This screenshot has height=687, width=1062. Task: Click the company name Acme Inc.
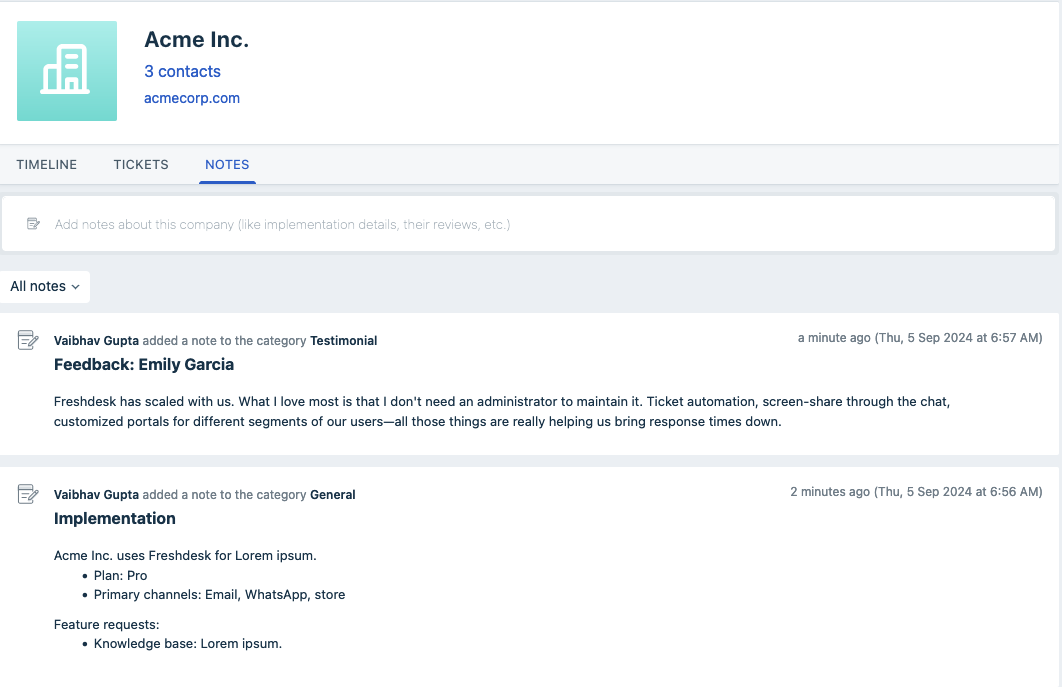(x=196, y=39)
